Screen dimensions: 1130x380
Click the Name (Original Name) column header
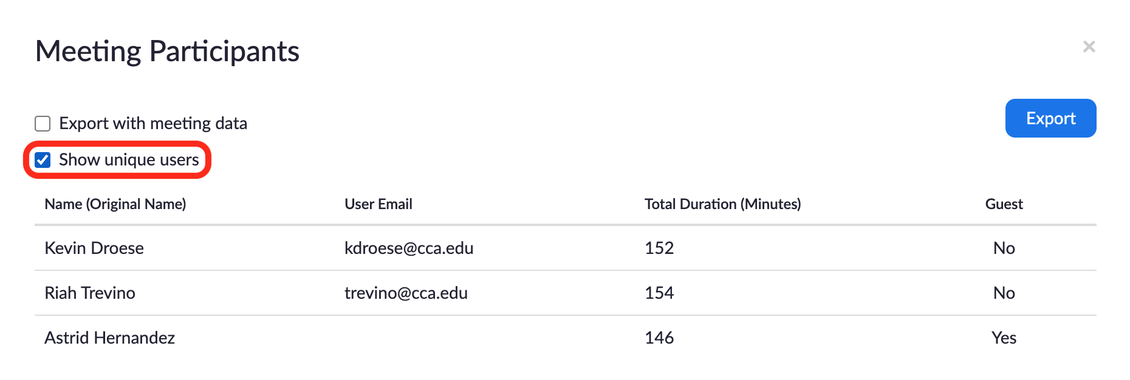point(115,204)
